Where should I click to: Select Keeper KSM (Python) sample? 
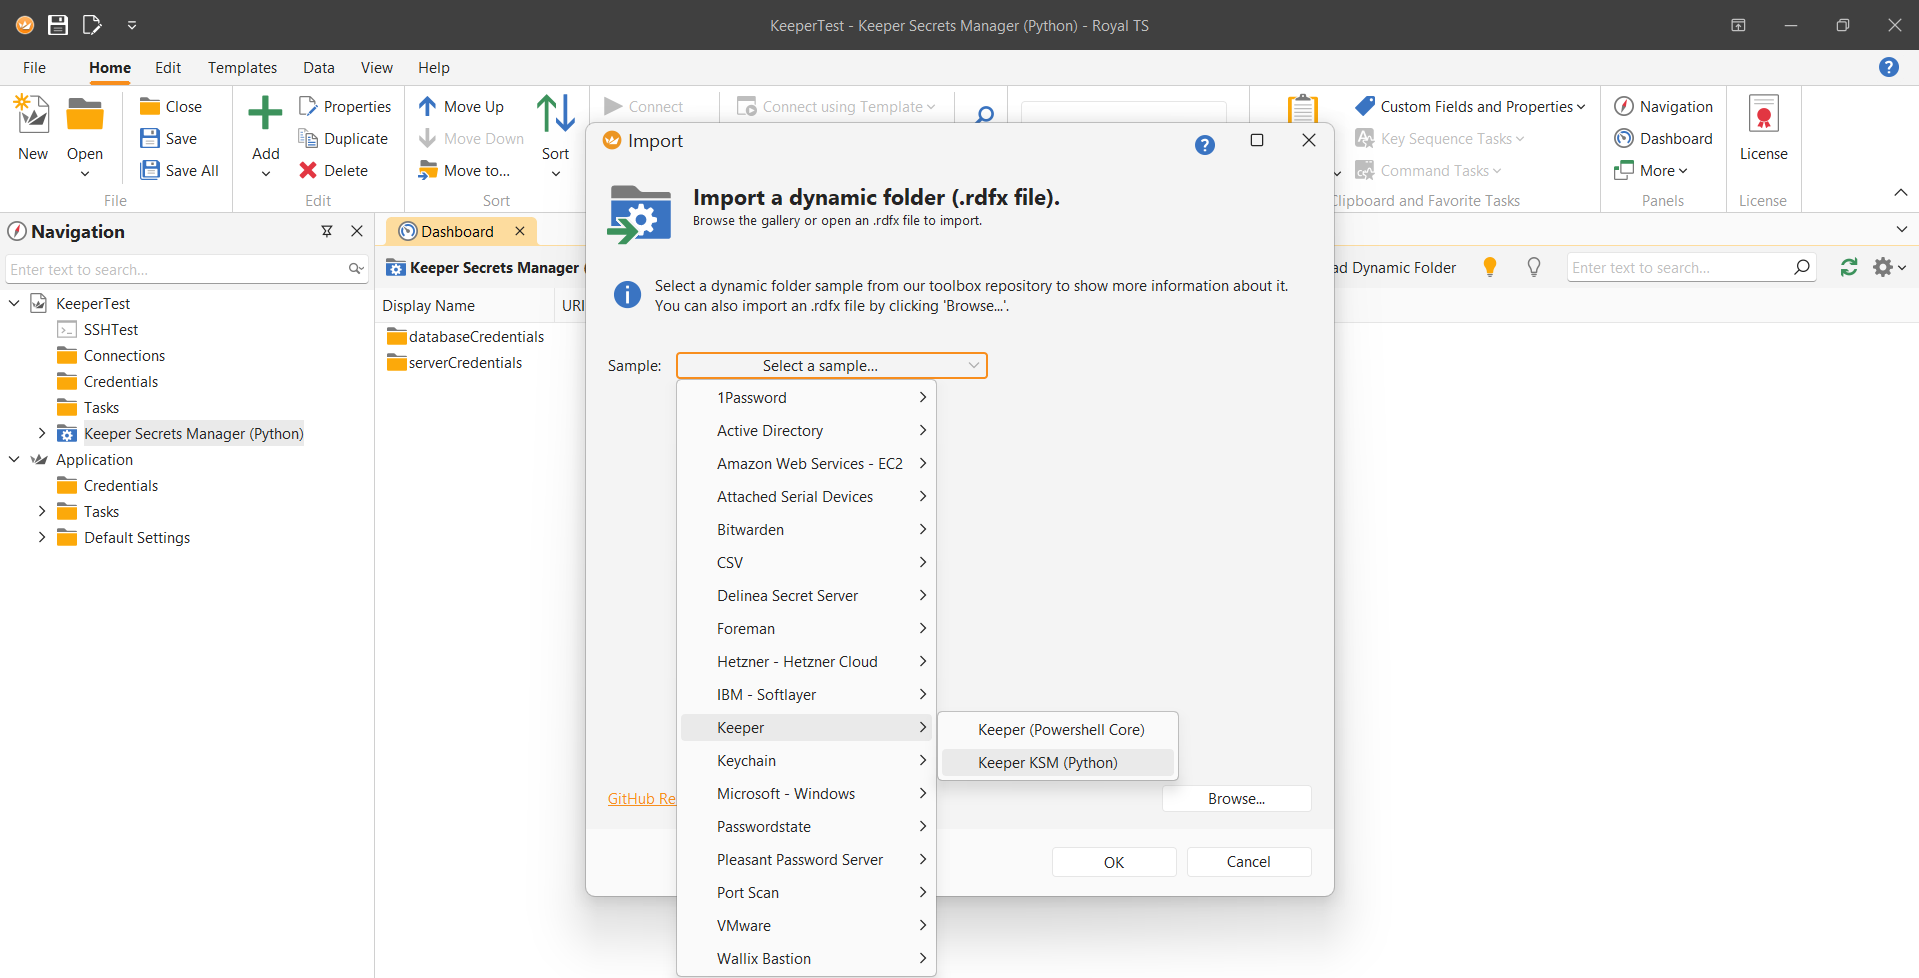tap(1047, 763)
